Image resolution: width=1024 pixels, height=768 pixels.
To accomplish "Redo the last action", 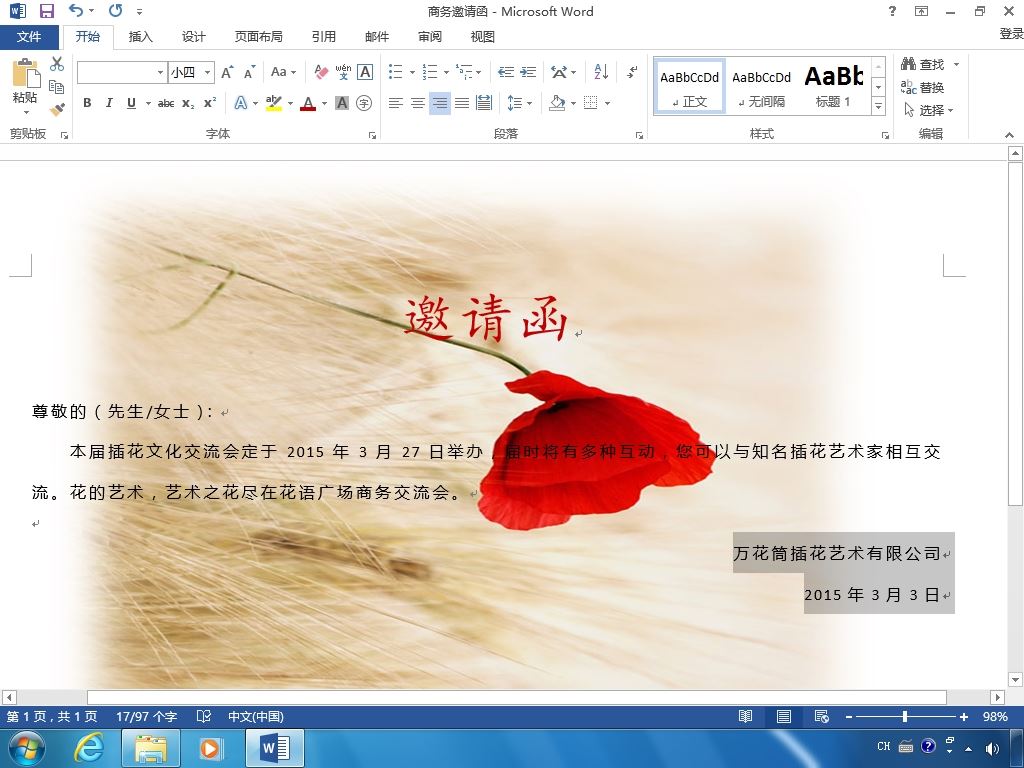I will point(116,10).
